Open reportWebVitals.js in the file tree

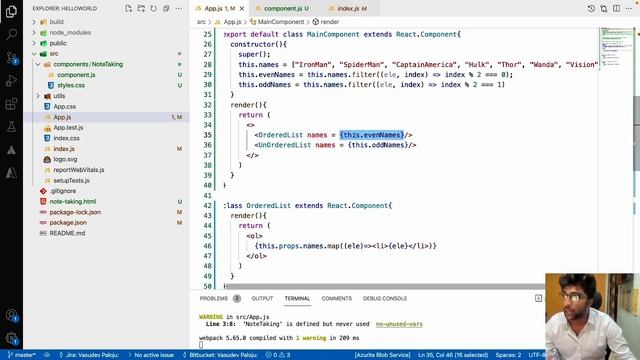[x=78, y=170]
